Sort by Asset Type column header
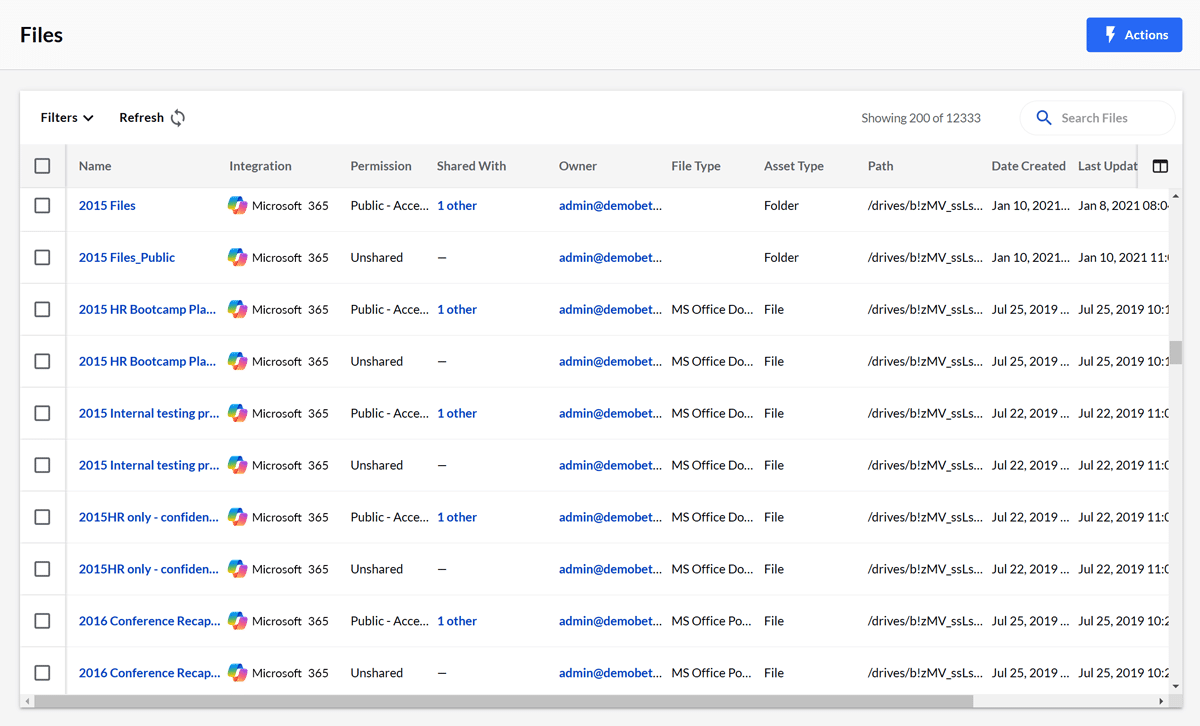This screenshot has height=726, width=1200. point(794,166)
